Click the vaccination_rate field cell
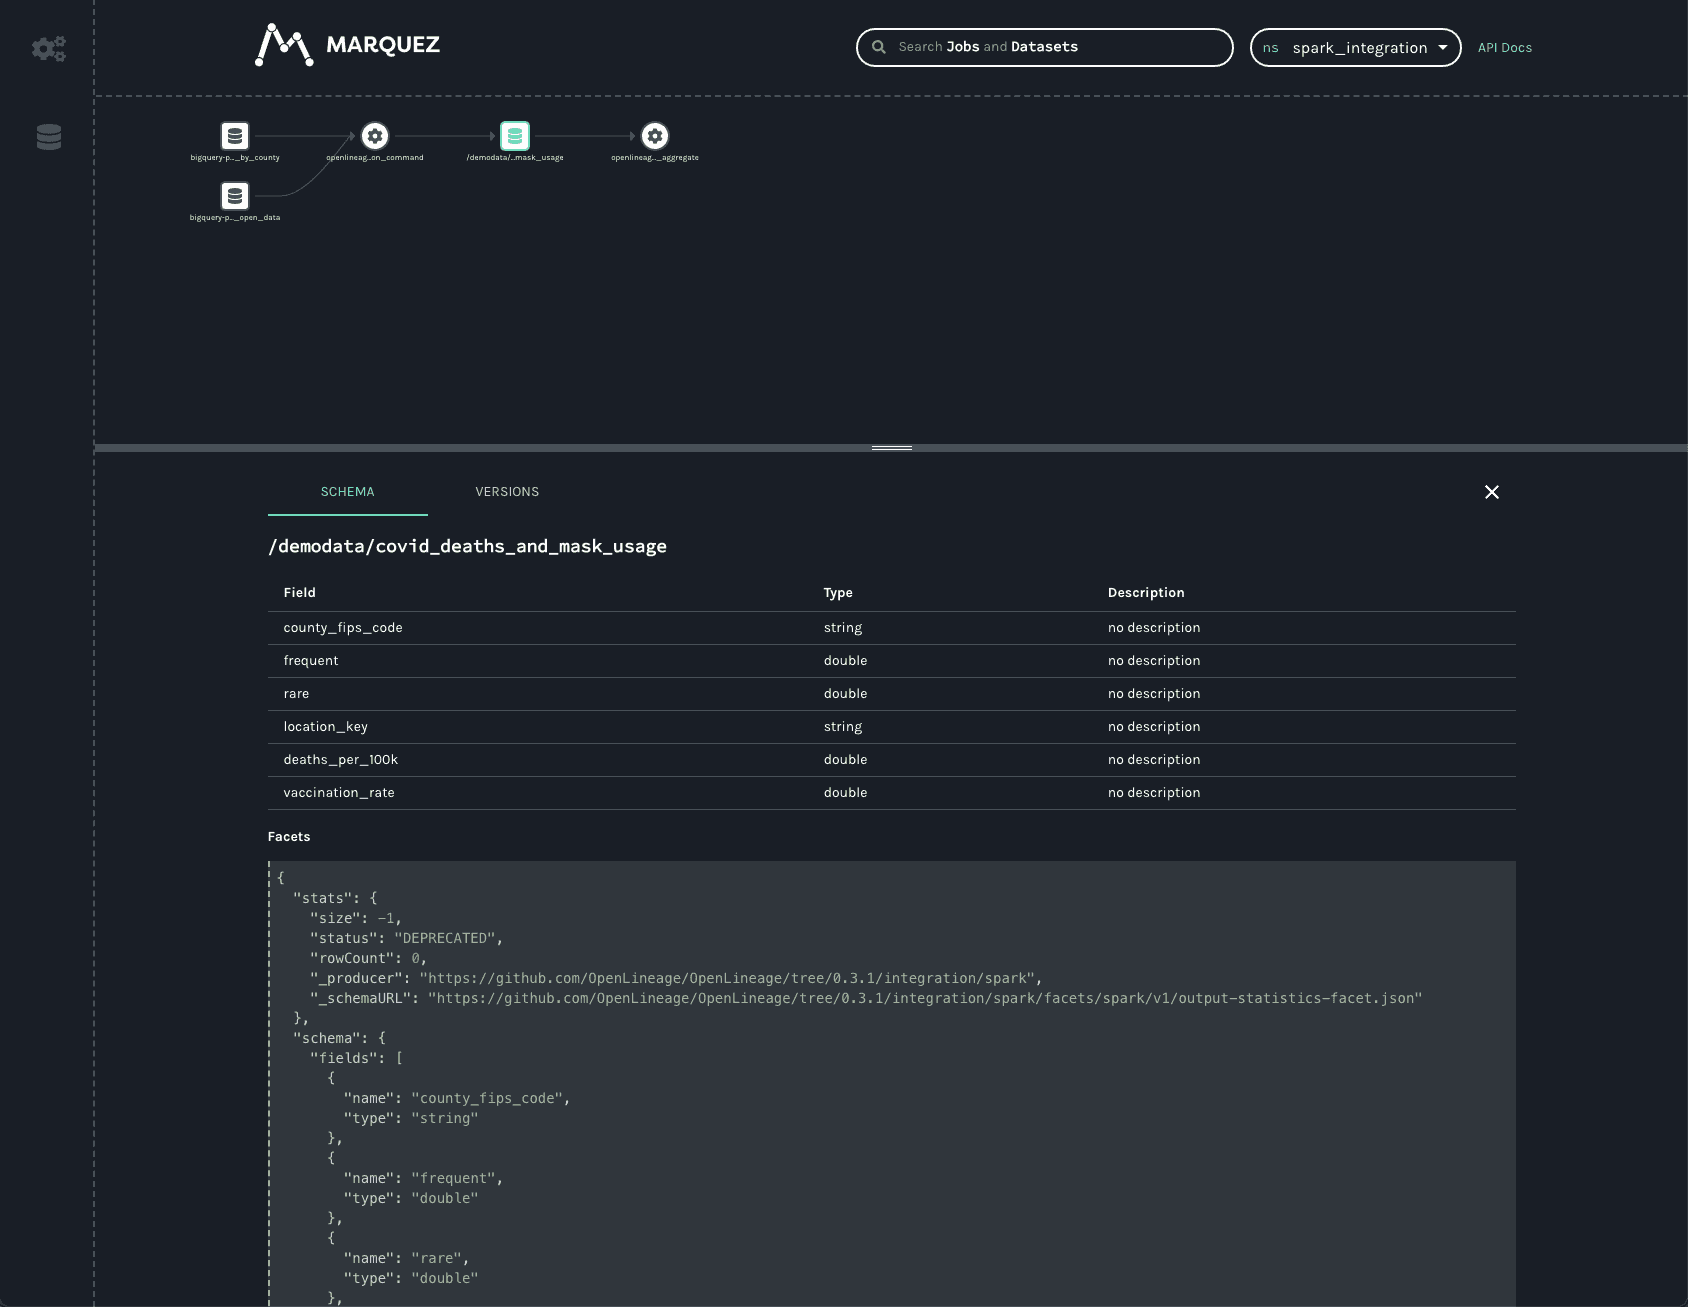 tap(339, 793)
